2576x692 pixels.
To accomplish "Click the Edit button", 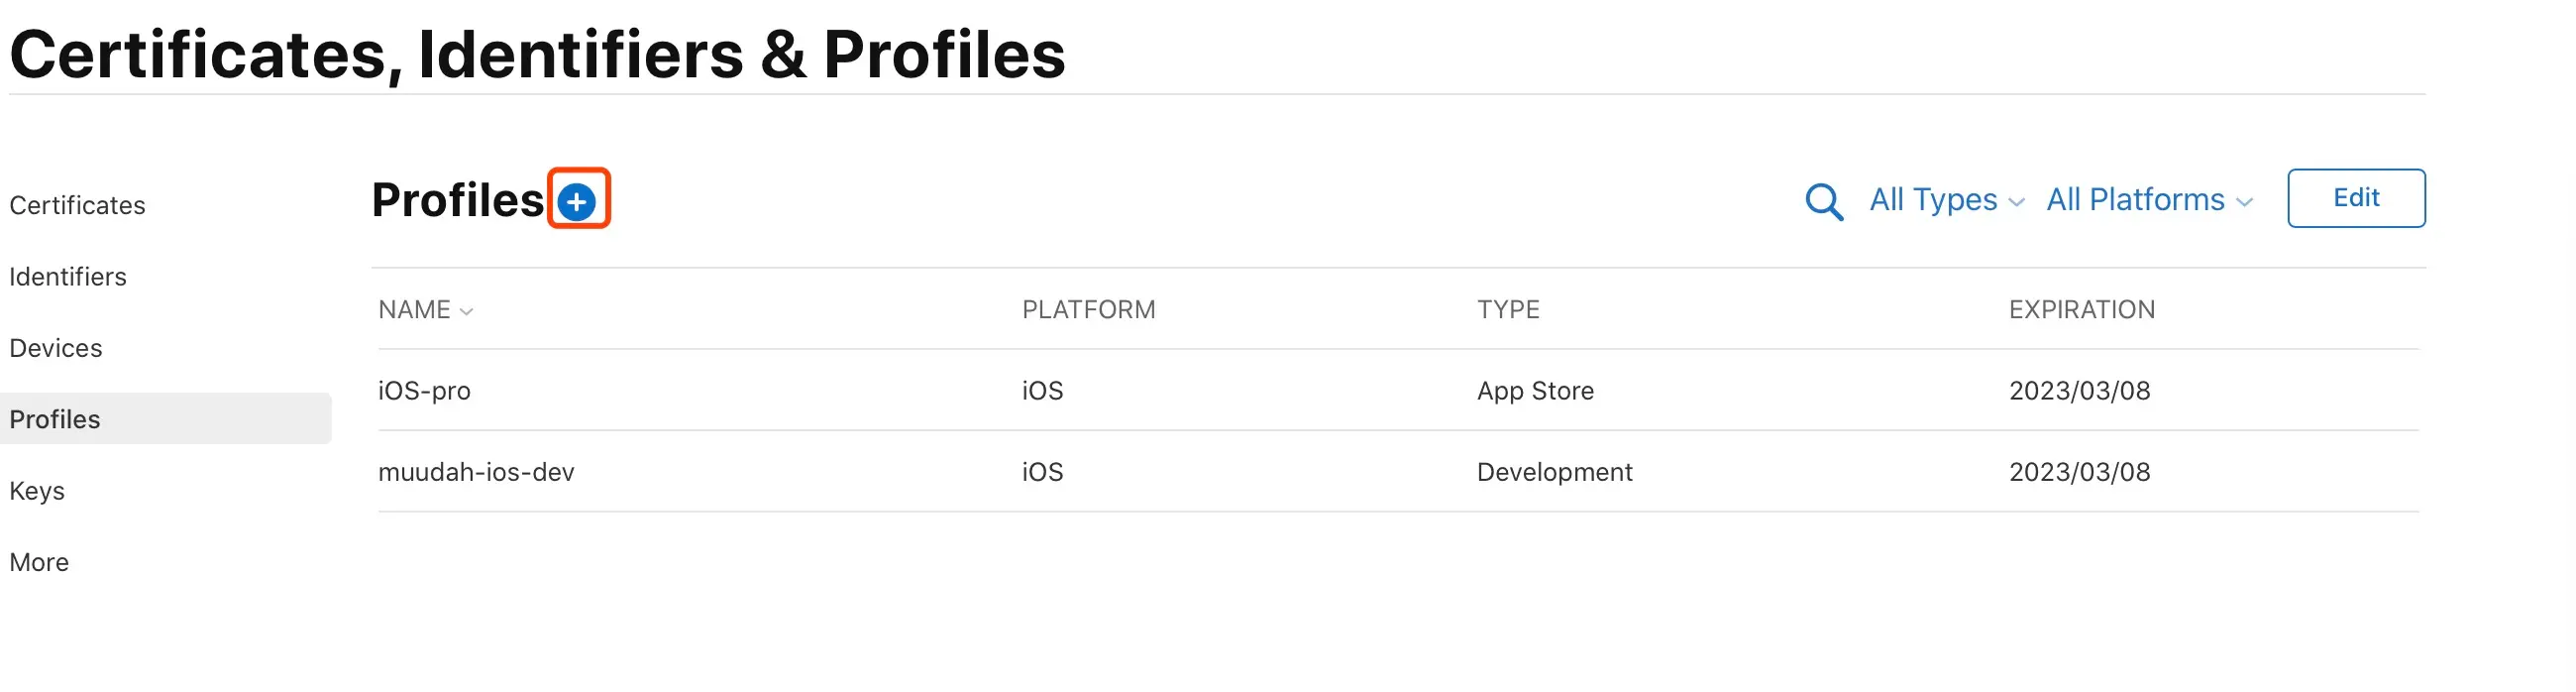I will pos(2355,198).
